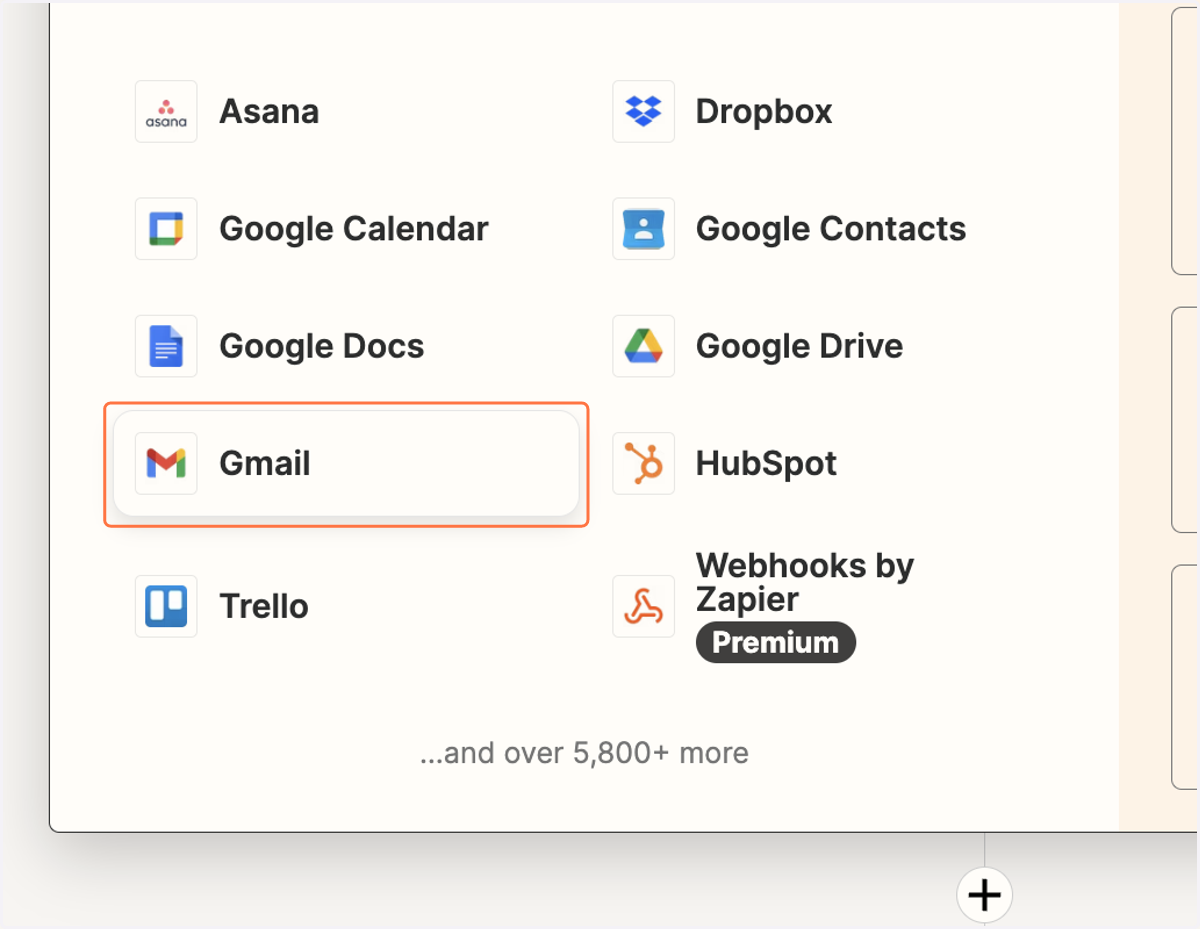Select Webhooks by Zapier text label

pyautogui.click(x=805, y=583)
